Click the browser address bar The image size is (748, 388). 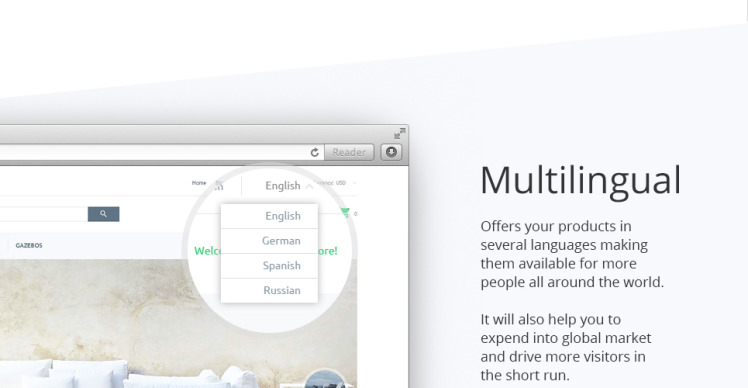pyautogui.click(x=154, y=152)
